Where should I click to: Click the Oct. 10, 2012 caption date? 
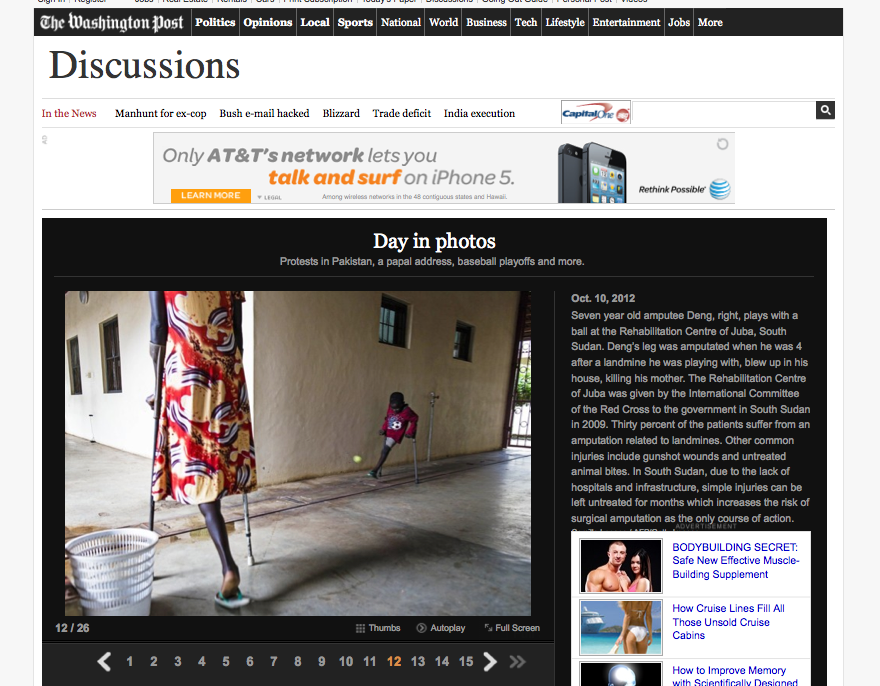click(x=603, y=299)
